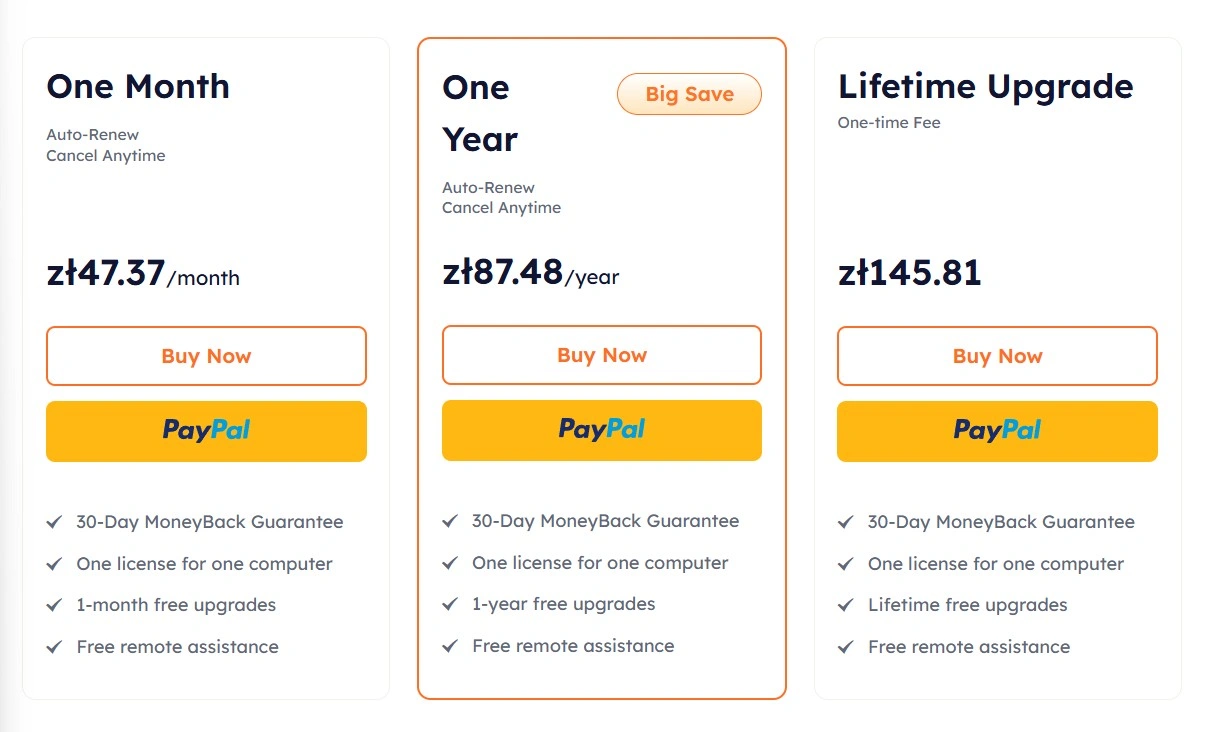This screenshot has width=1216, height=732.
Task: Click checkmark beside 1-month free upgrades
Action: point(55,605)
